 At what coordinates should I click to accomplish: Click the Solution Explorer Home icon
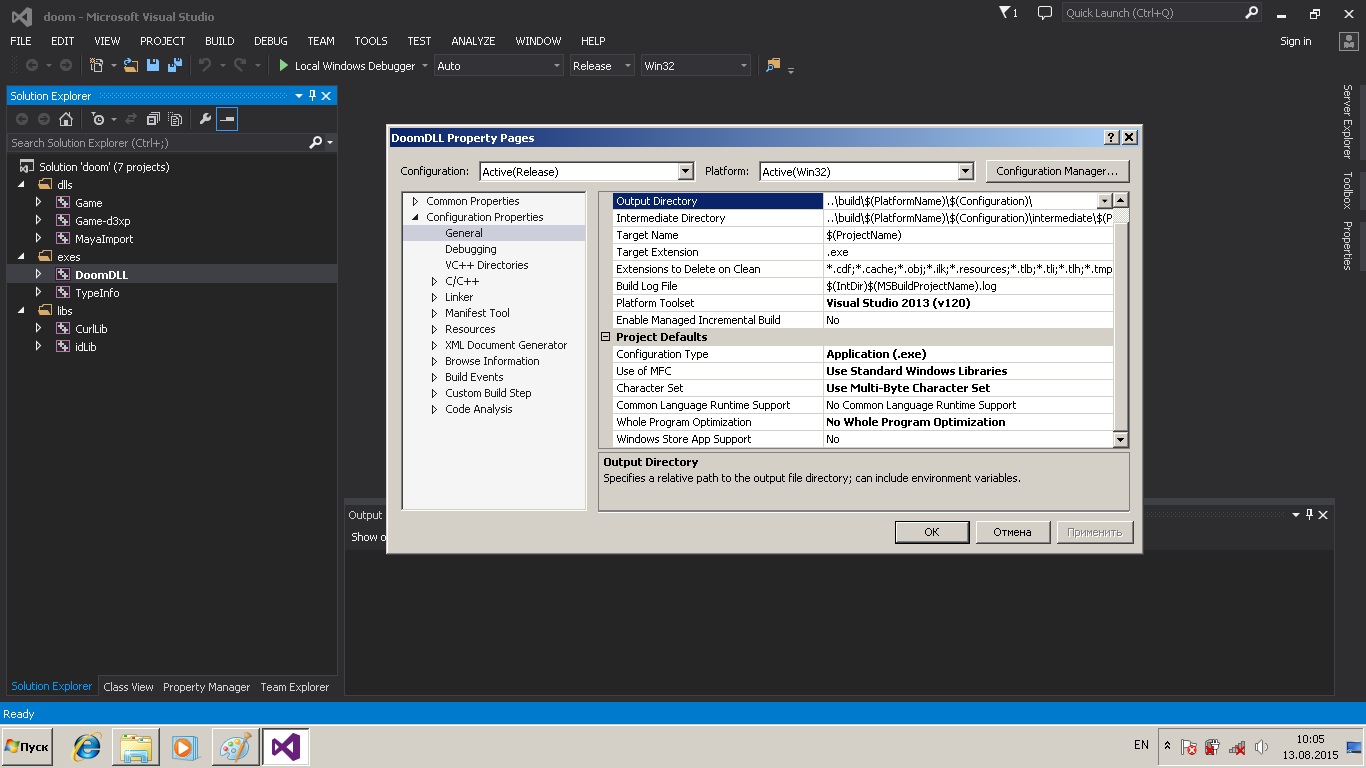click(66, 119)
